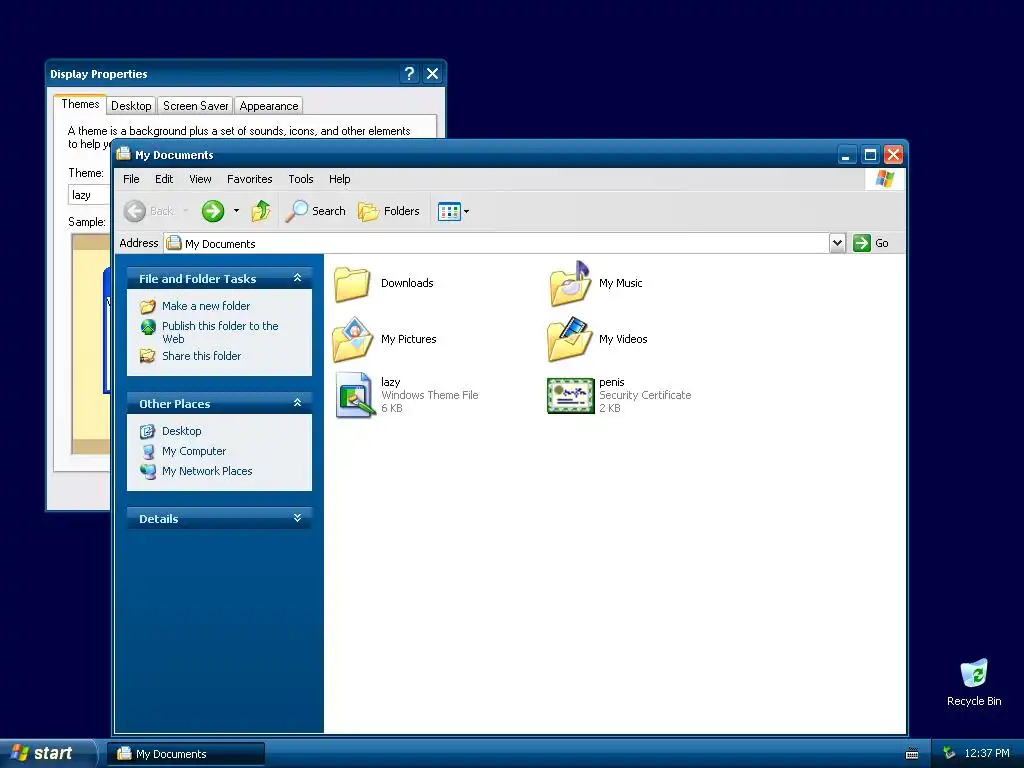
Task: Open the Address bar dropdown
Action: click(x=837, y=243)
